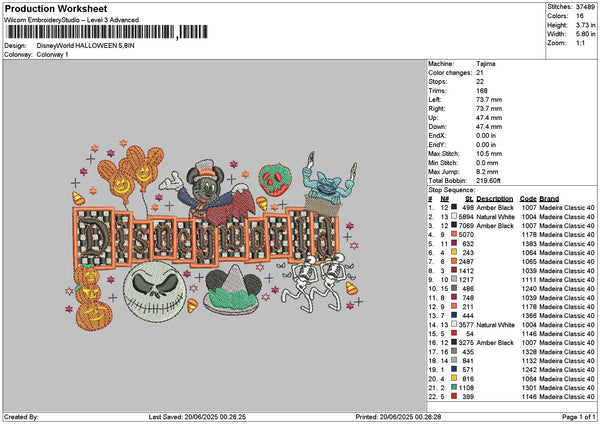
Task: Click the Machine value Tajima
Action: click(x=486, y=64)
